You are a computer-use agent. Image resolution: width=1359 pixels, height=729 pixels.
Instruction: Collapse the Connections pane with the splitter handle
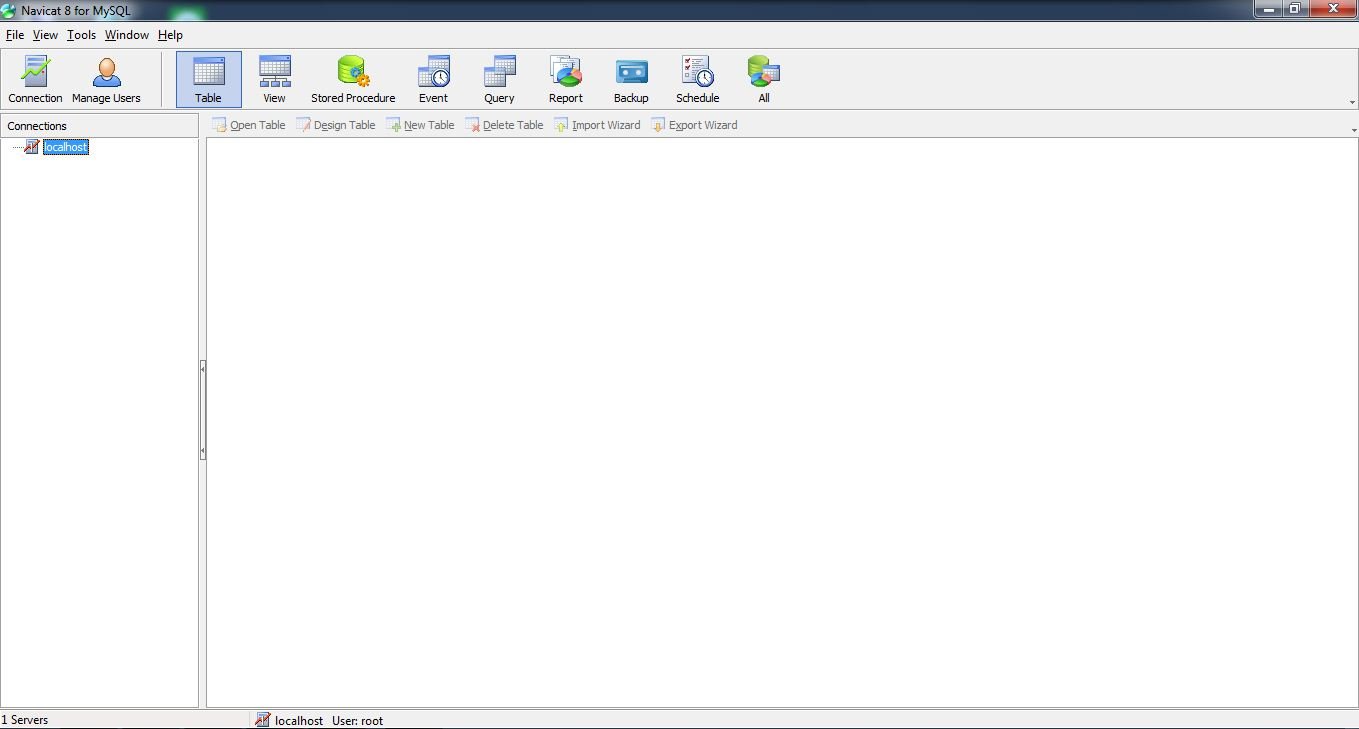click(202, 410)
